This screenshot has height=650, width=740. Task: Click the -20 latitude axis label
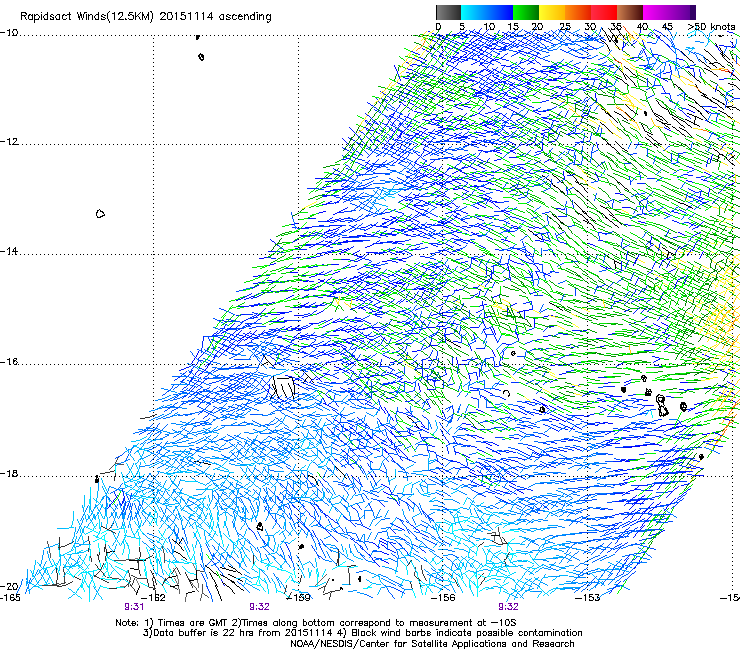pos(9,586)
